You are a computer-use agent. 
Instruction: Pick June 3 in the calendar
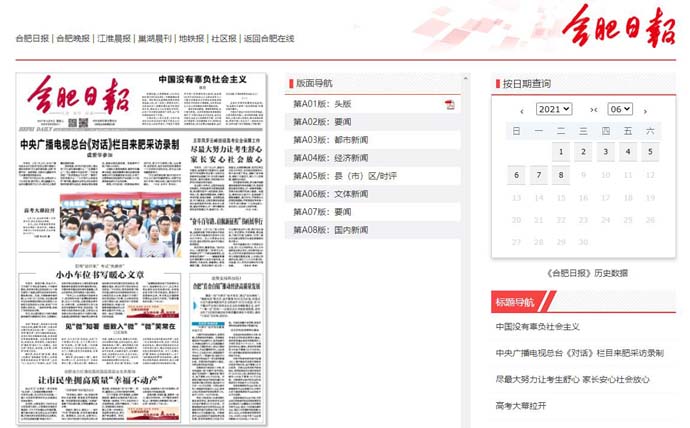tap(606, 152)
